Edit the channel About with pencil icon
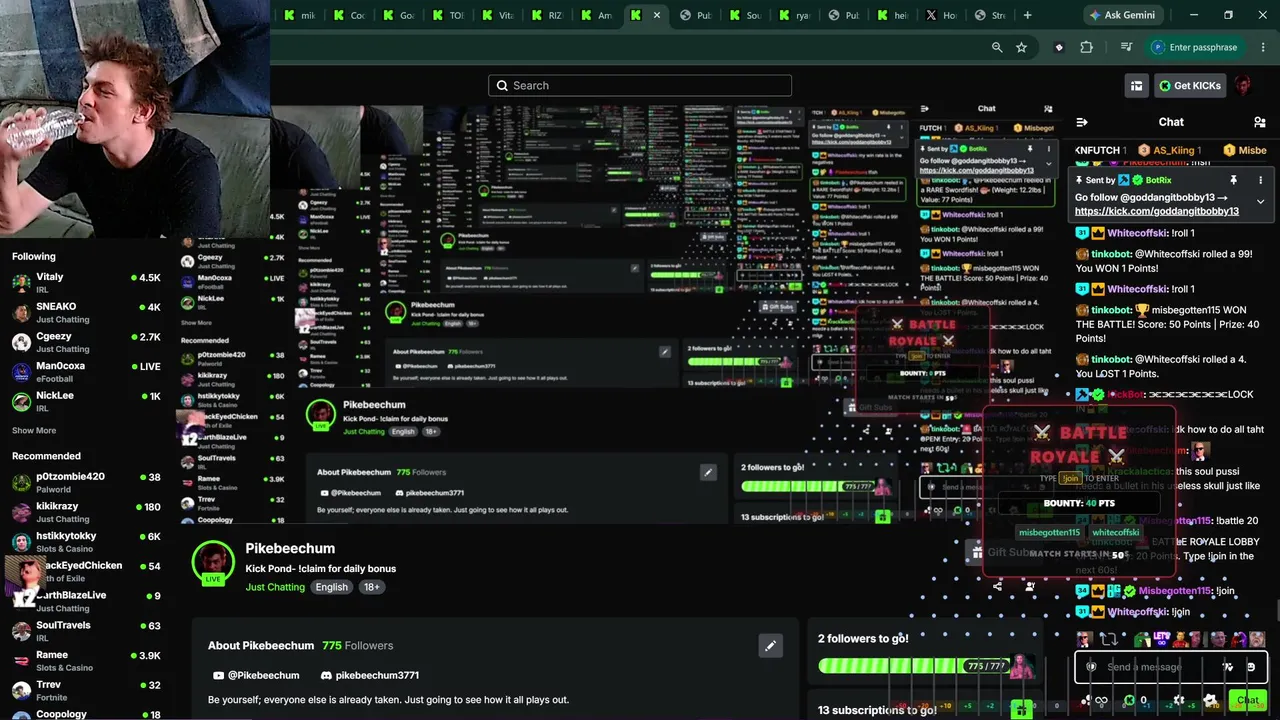Screen dimensions: 1280x720 pyautogui.click(x=770, y=646)
